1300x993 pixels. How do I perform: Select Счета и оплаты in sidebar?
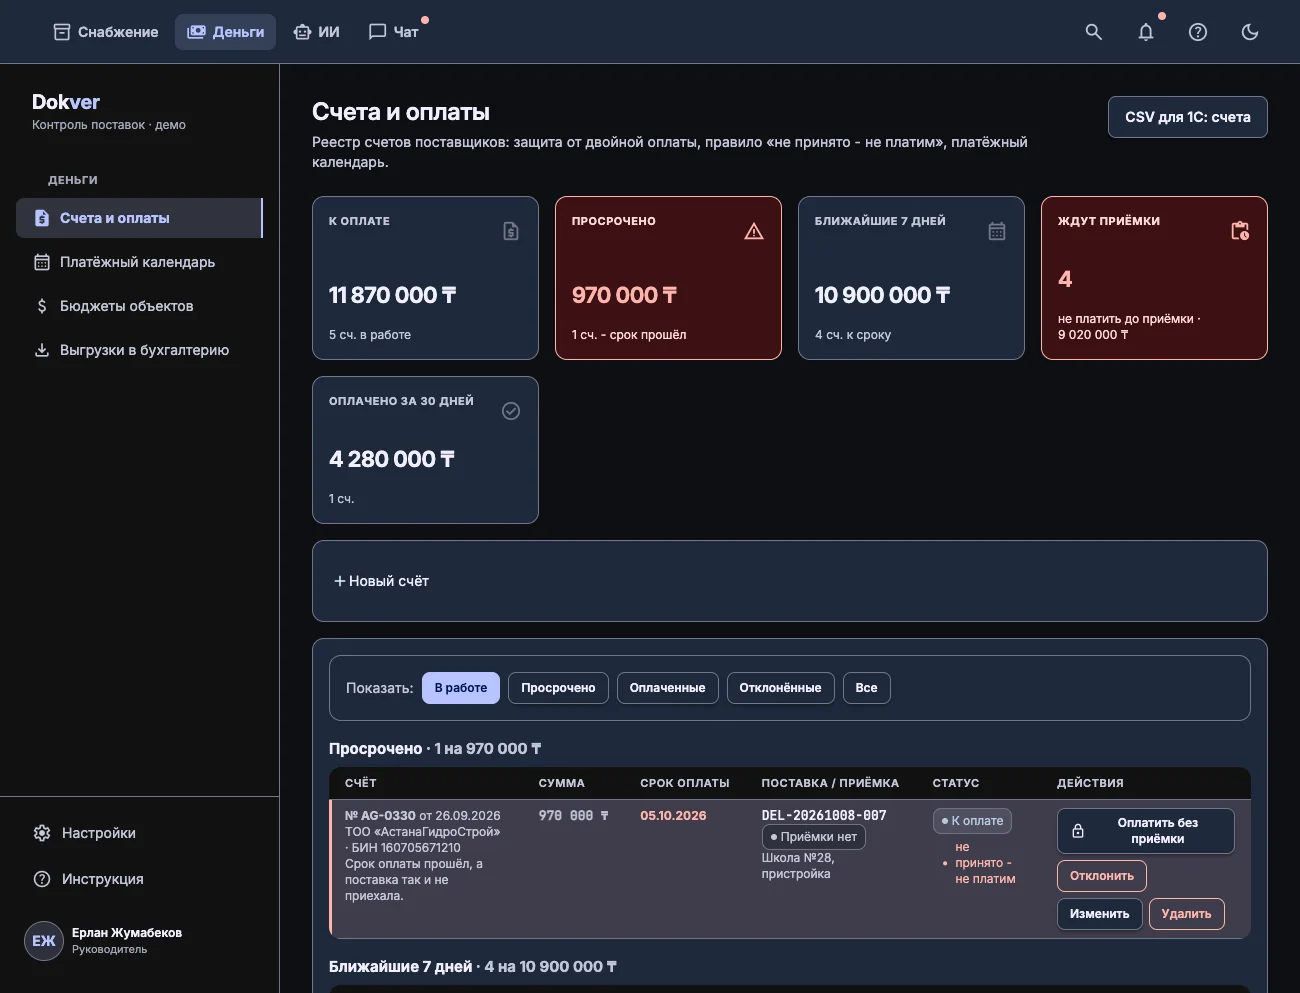click(x=139, y=218)
